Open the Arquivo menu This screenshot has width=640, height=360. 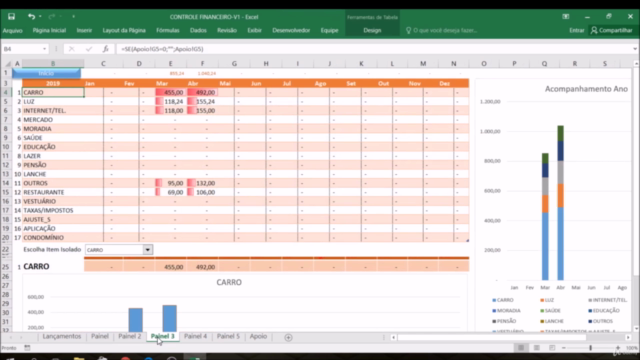click(13, 30)
